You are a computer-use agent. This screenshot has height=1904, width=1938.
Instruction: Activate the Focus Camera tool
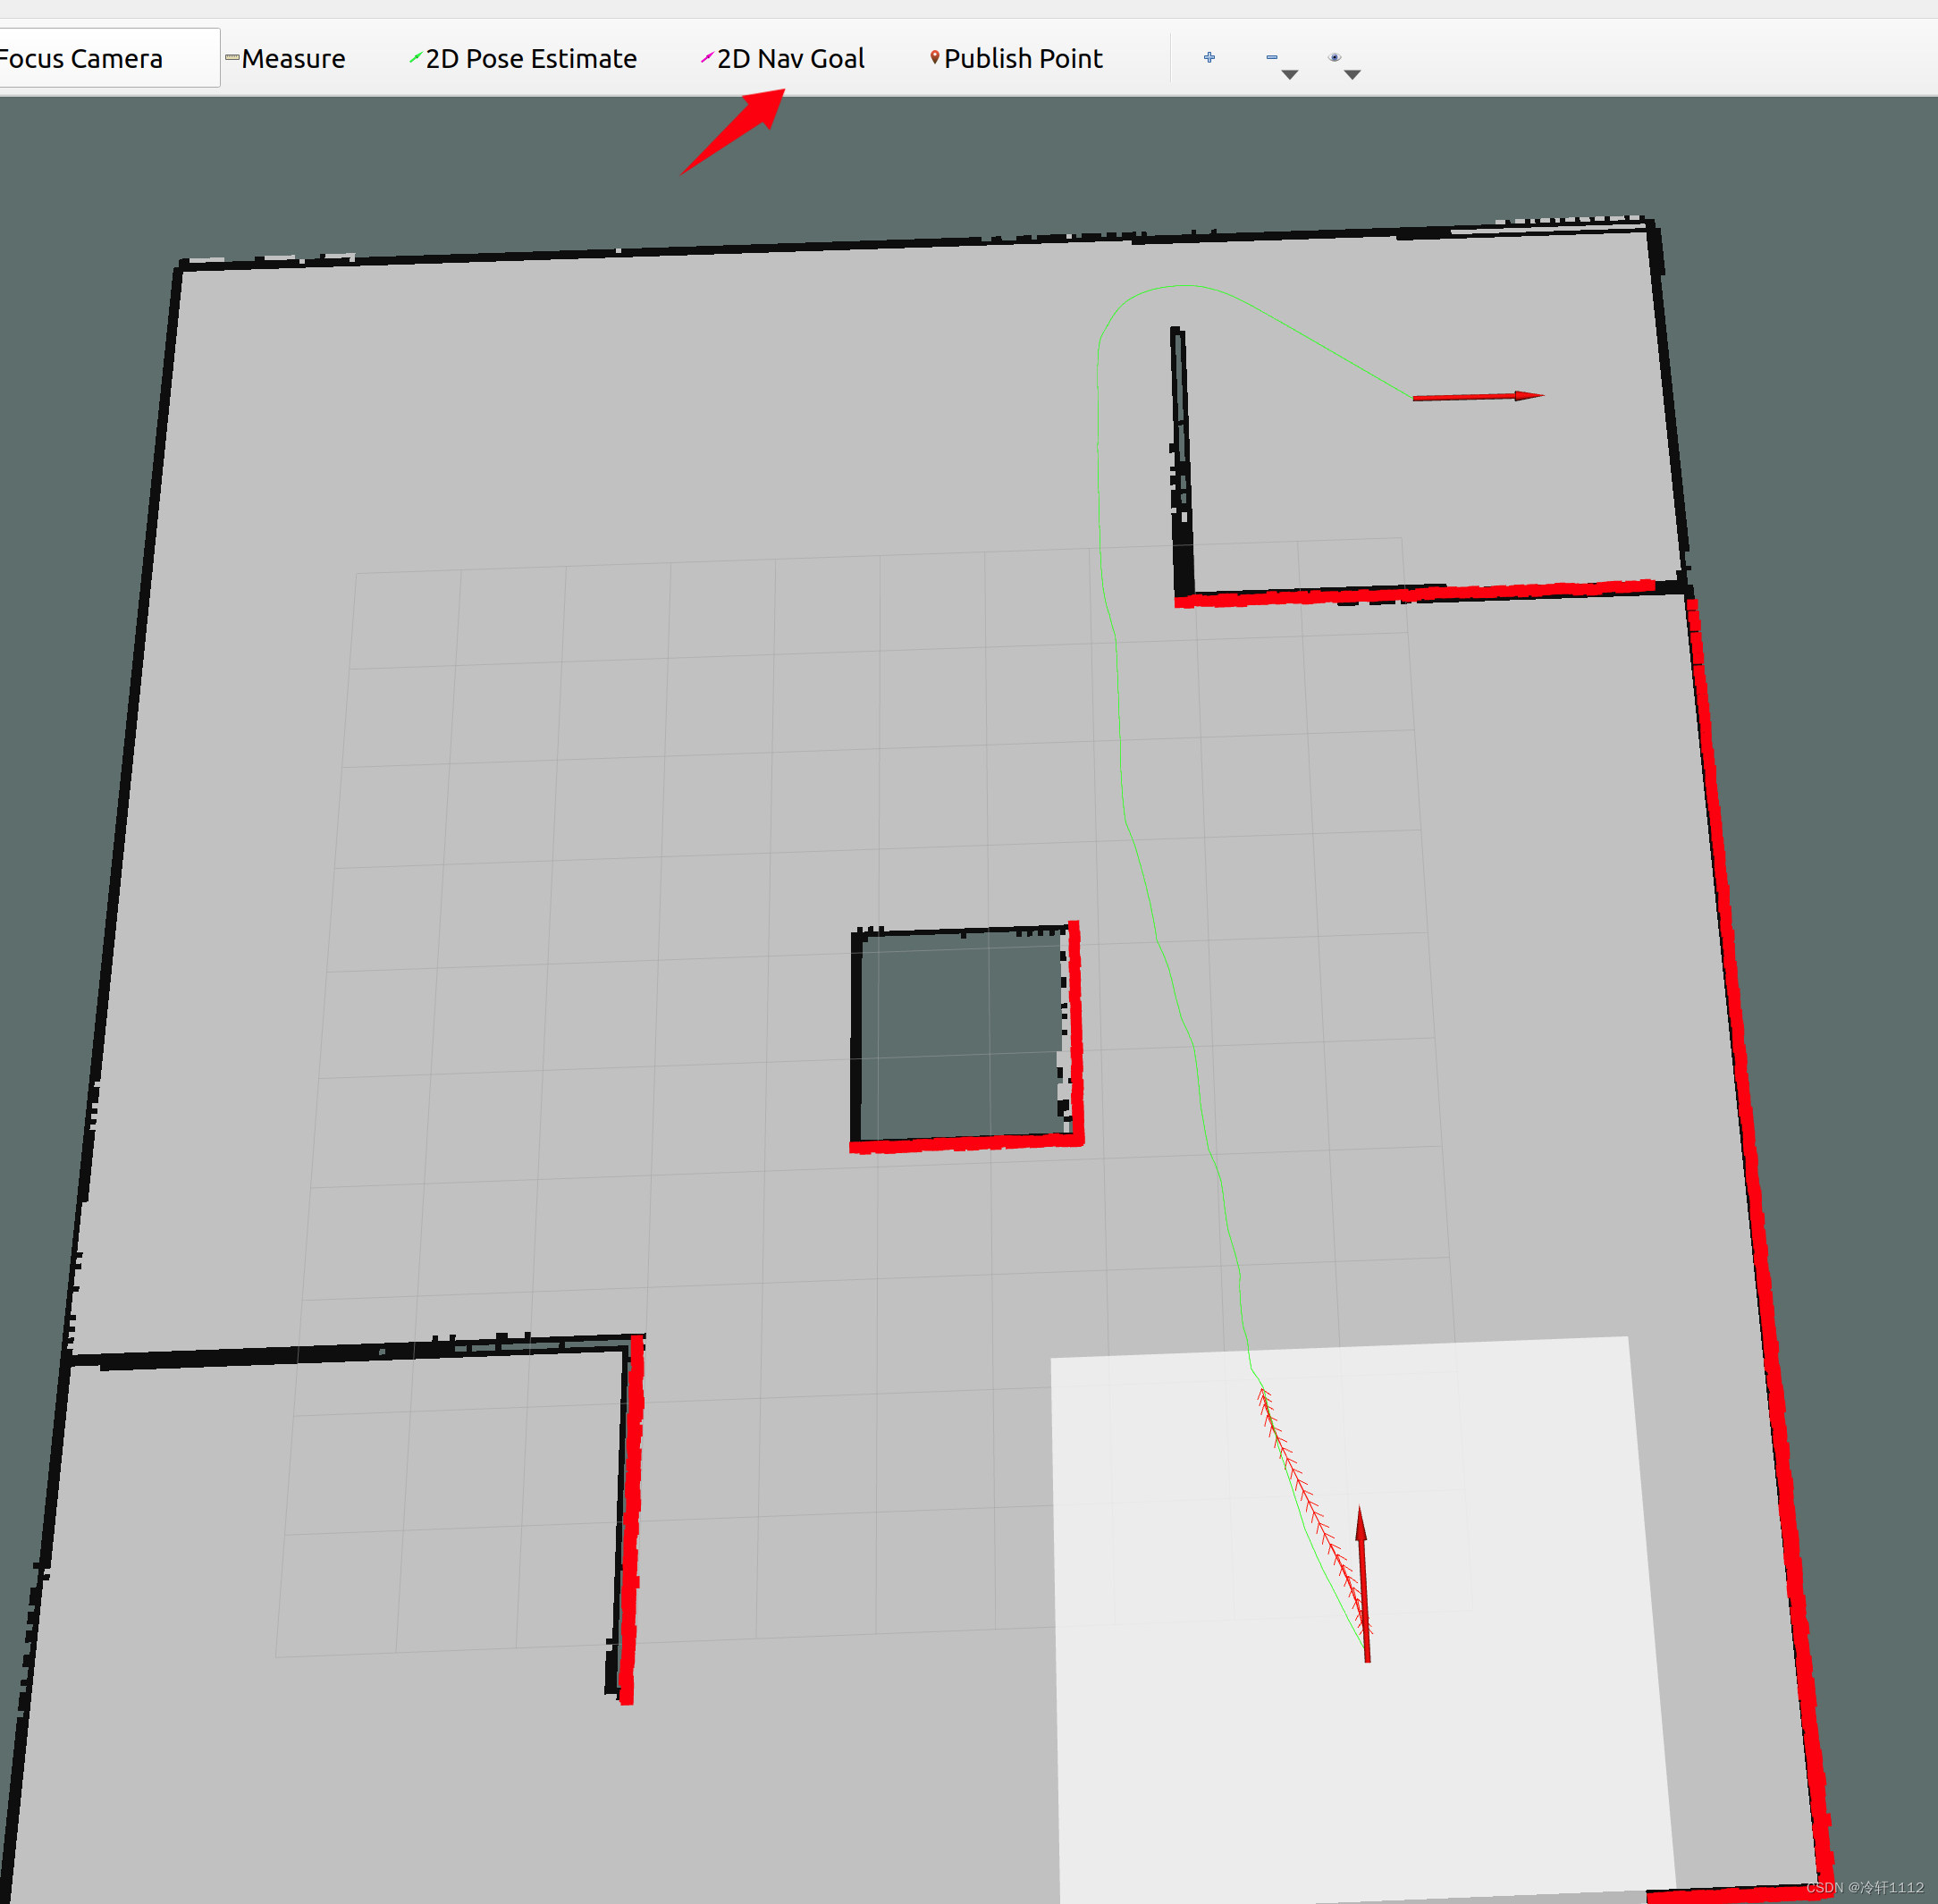point(82,59)
